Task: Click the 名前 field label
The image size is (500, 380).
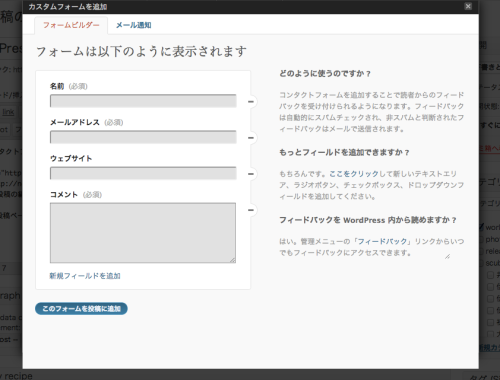Action: (57, 86)
